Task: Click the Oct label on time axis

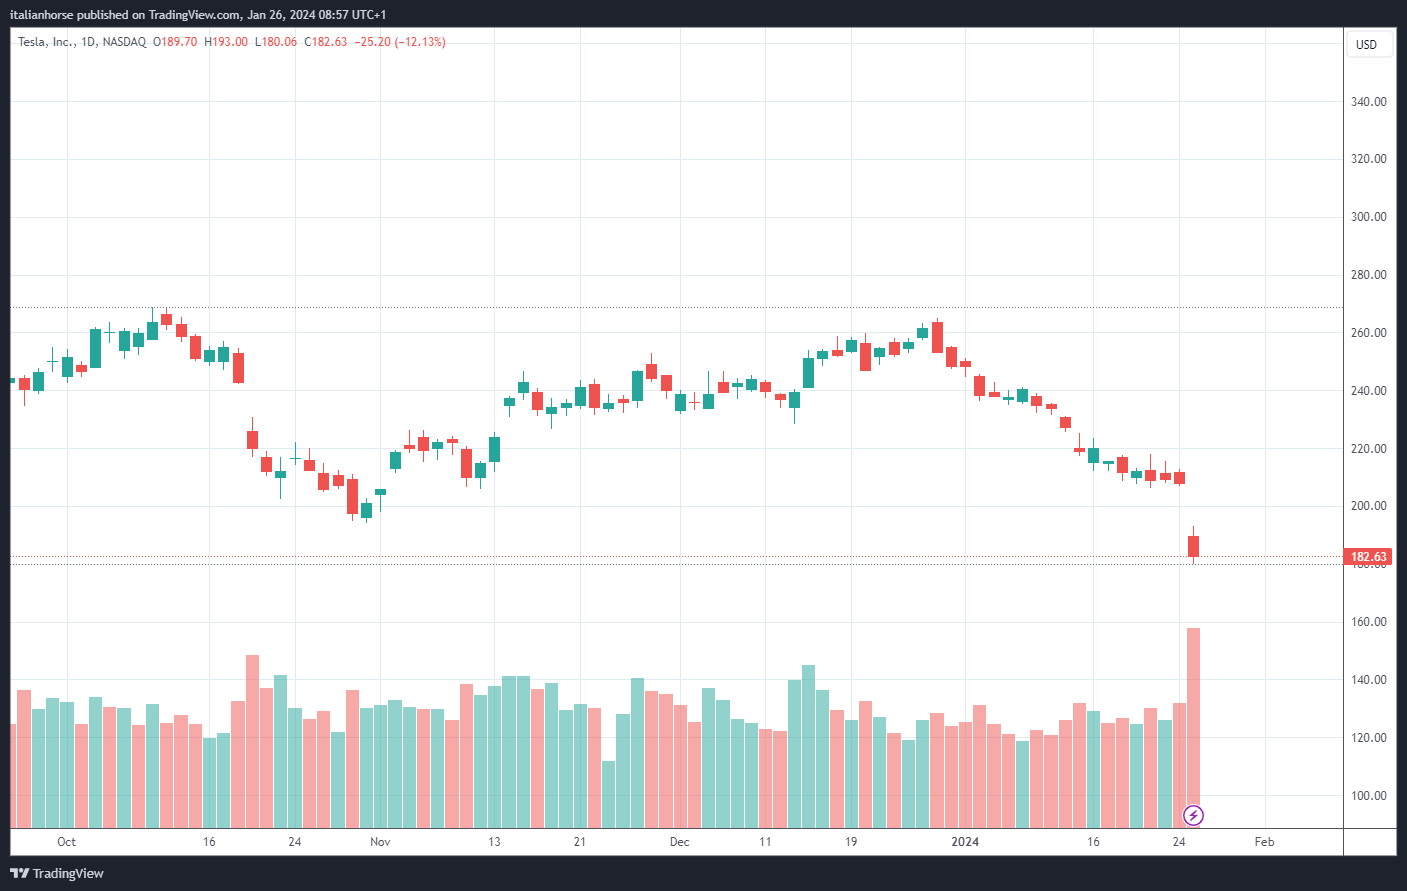Action: click(66, 842)
